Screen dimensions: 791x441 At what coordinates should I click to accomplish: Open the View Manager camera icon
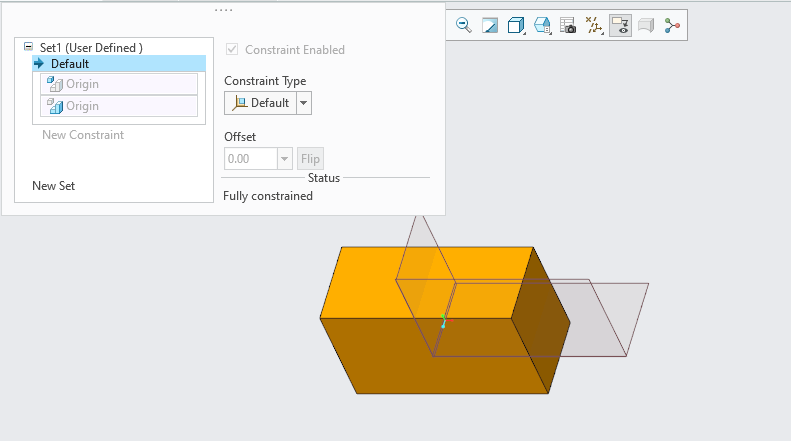tap(568, 25)
